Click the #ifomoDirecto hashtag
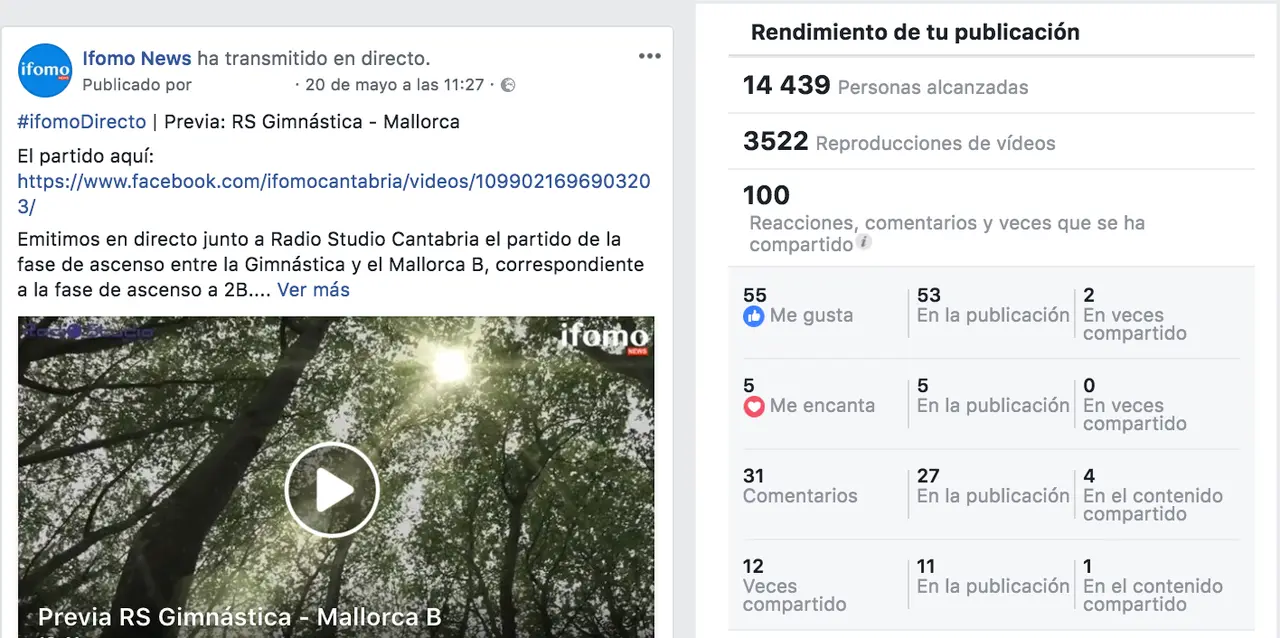This screenshot has width=1280, height=638. [x=82, y=122]
